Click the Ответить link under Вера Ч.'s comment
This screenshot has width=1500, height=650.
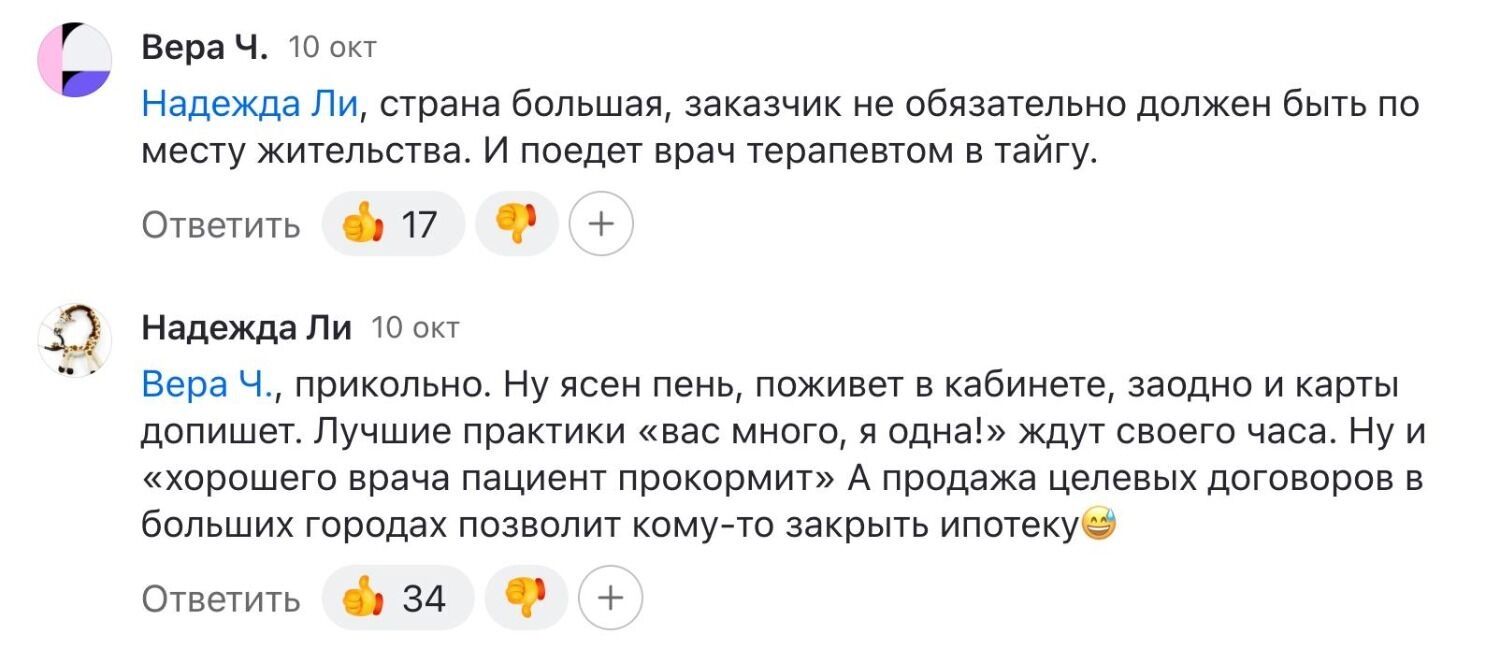click(x=221, y=225)
